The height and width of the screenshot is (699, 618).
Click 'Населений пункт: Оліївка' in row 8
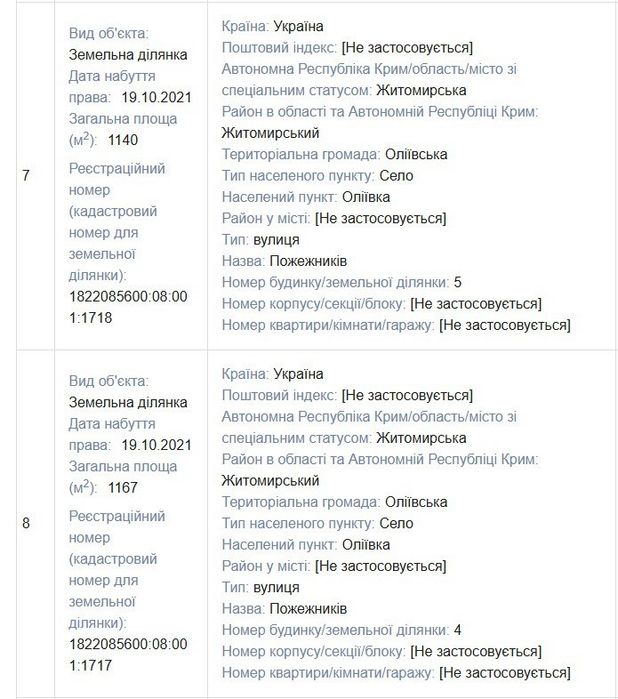(x=305, y=545)
